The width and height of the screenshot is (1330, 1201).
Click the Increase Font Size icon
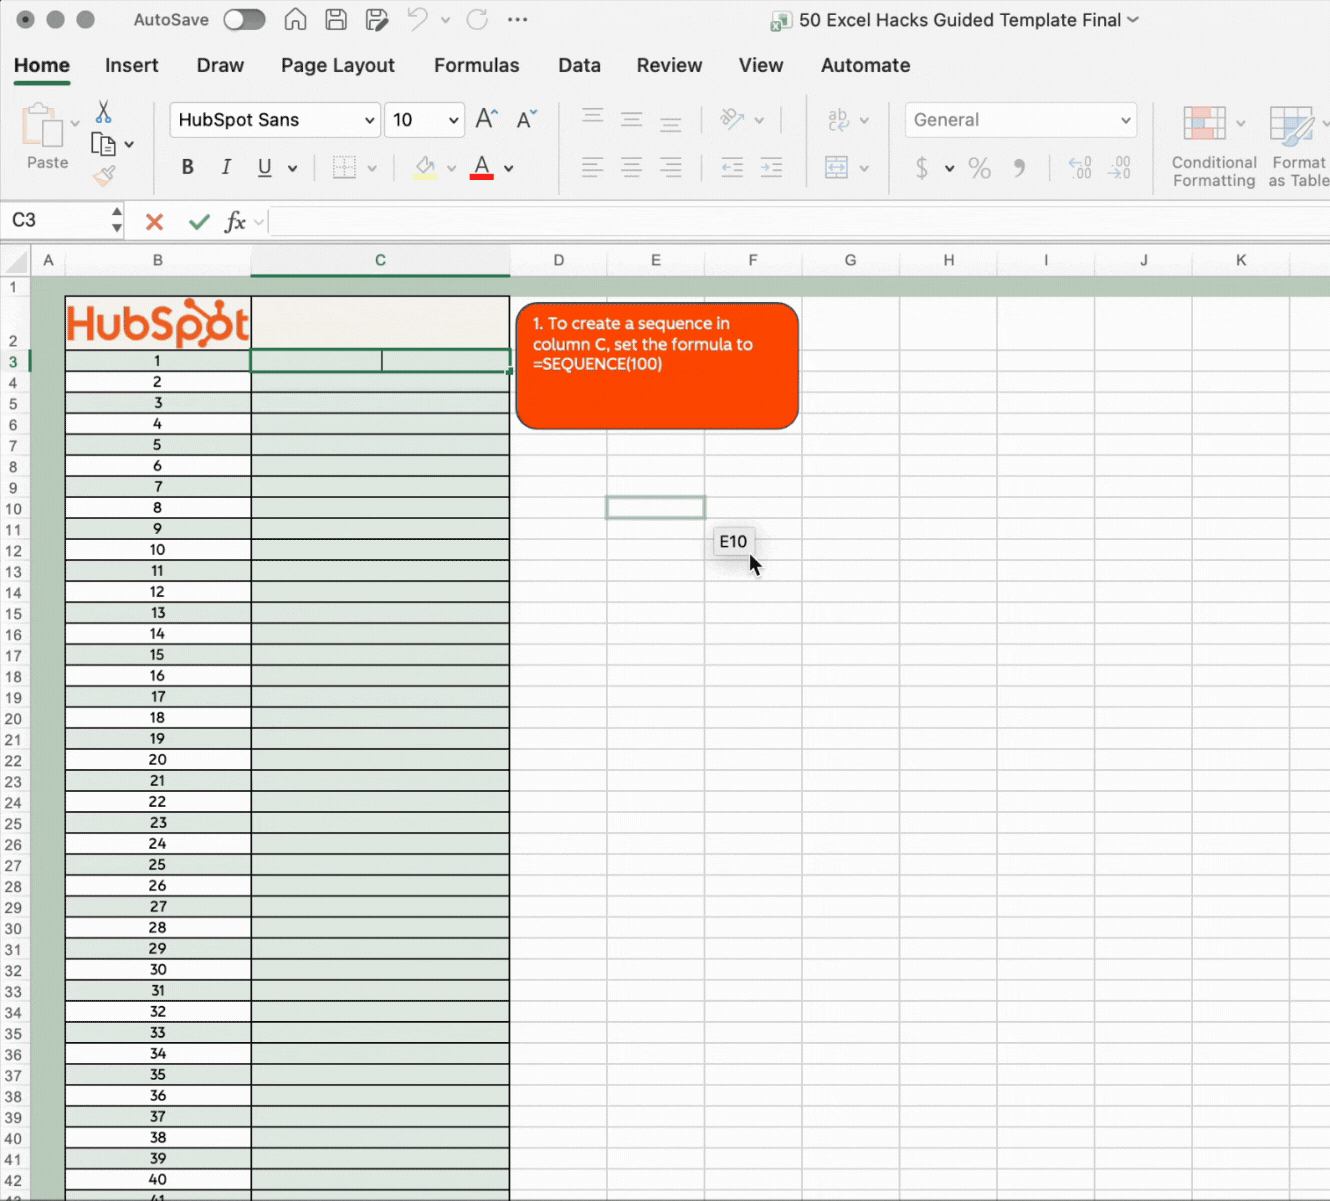[487, 120]
